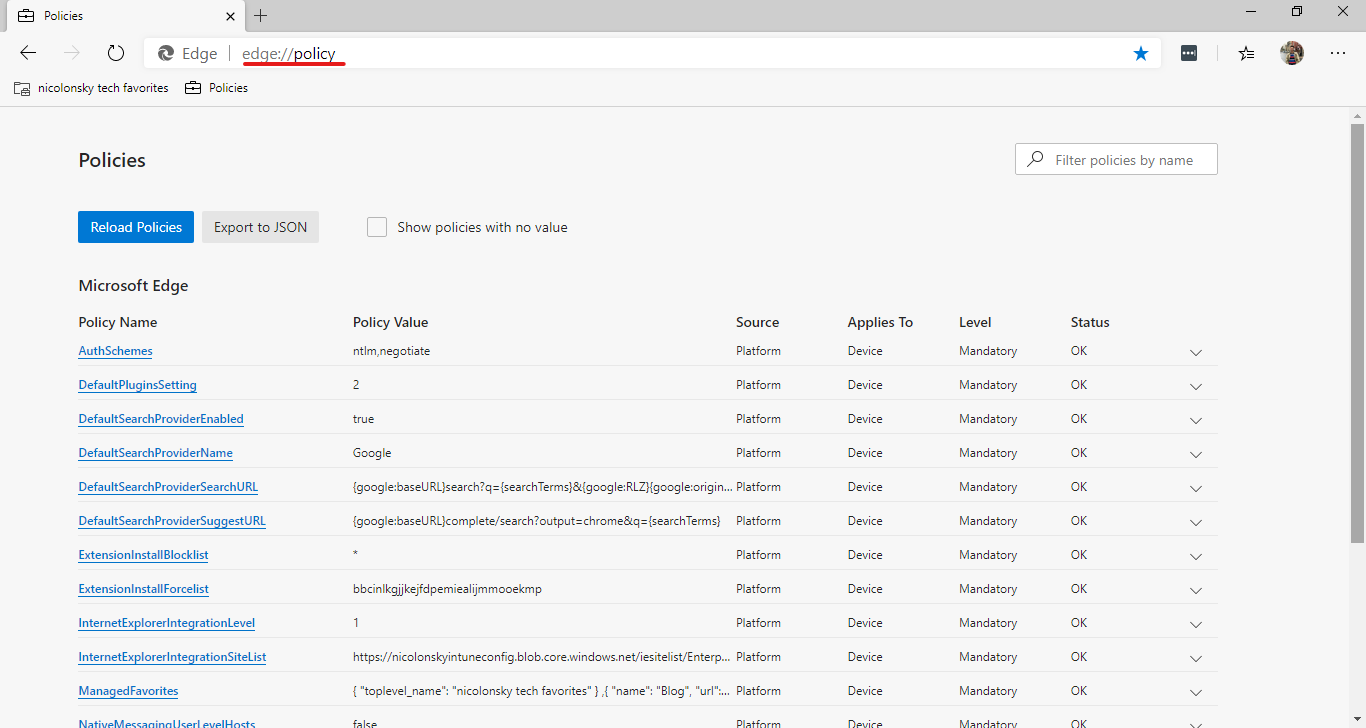Expand the DefaultSearchProviderEnabled row

(1196, 420)
